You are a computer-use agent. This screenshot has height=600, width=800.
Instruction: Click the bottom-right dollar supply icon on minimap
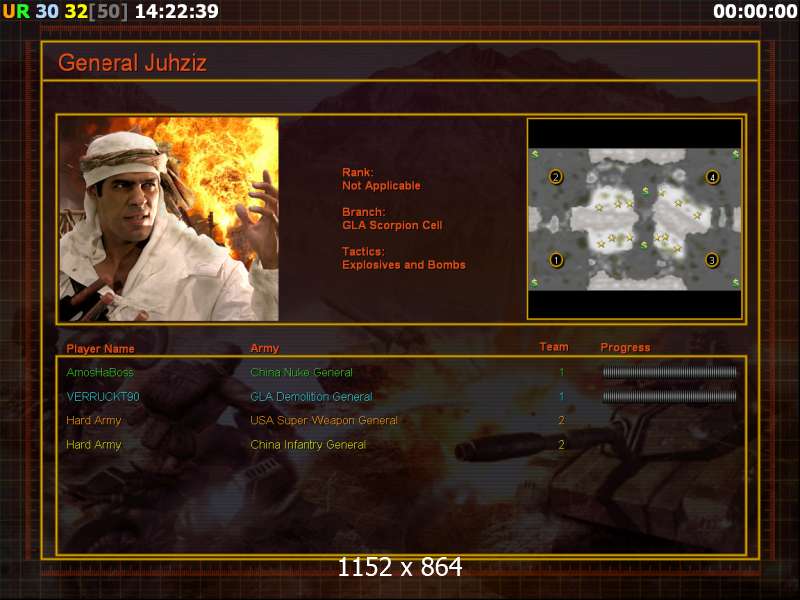point(736,282)
